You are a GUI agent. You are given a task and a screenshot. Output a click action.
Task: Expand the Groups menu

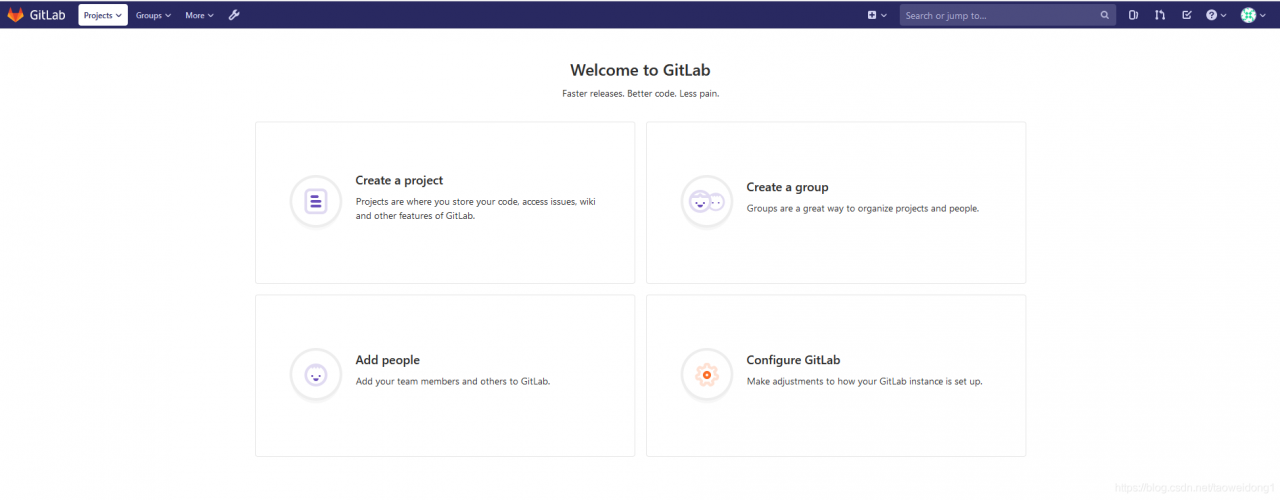[x=153, y=15]
